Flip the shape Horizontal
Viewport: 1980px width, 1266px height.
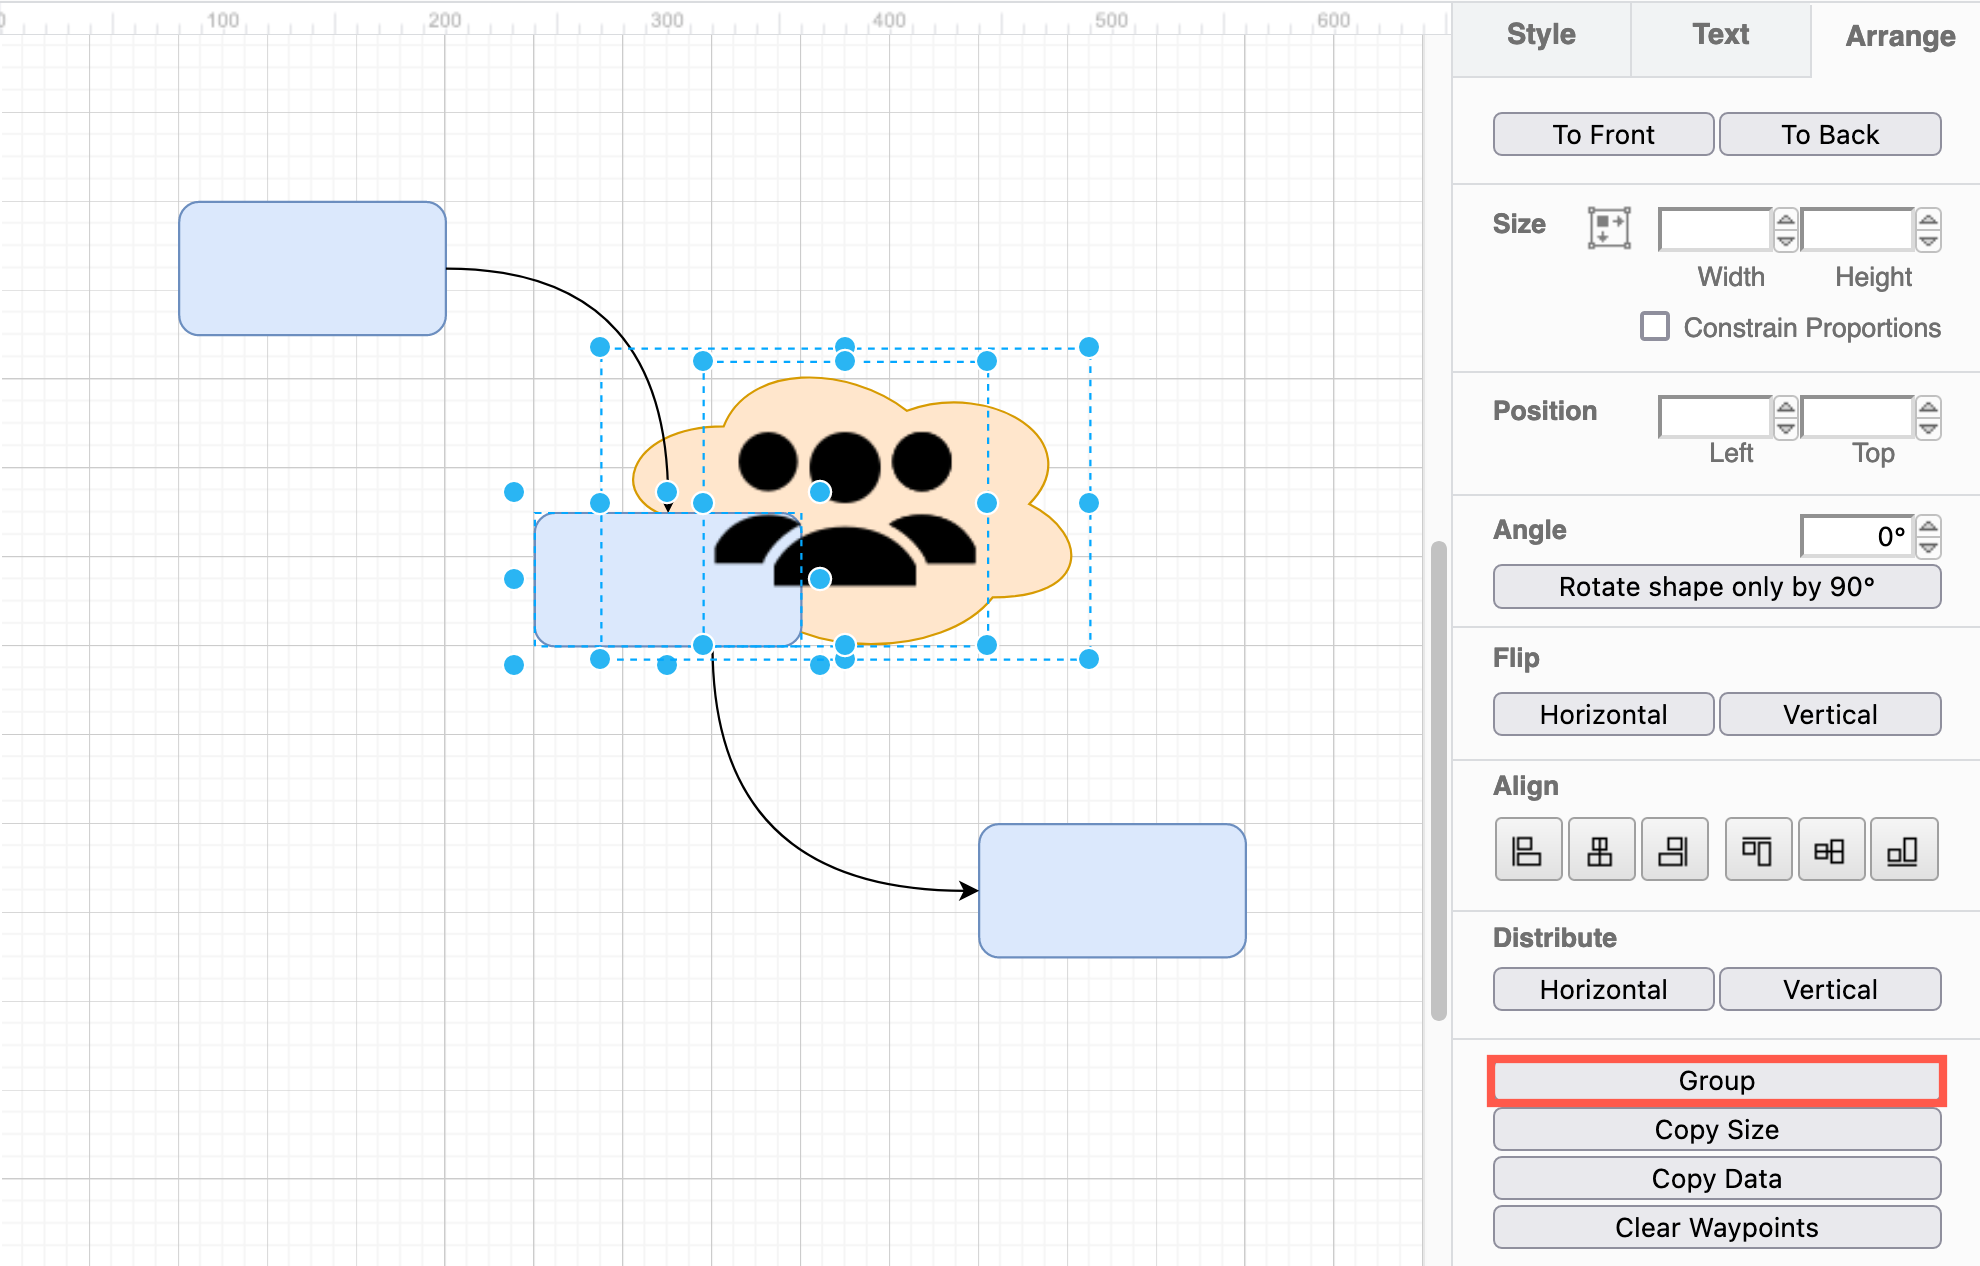coord(1603,713)
